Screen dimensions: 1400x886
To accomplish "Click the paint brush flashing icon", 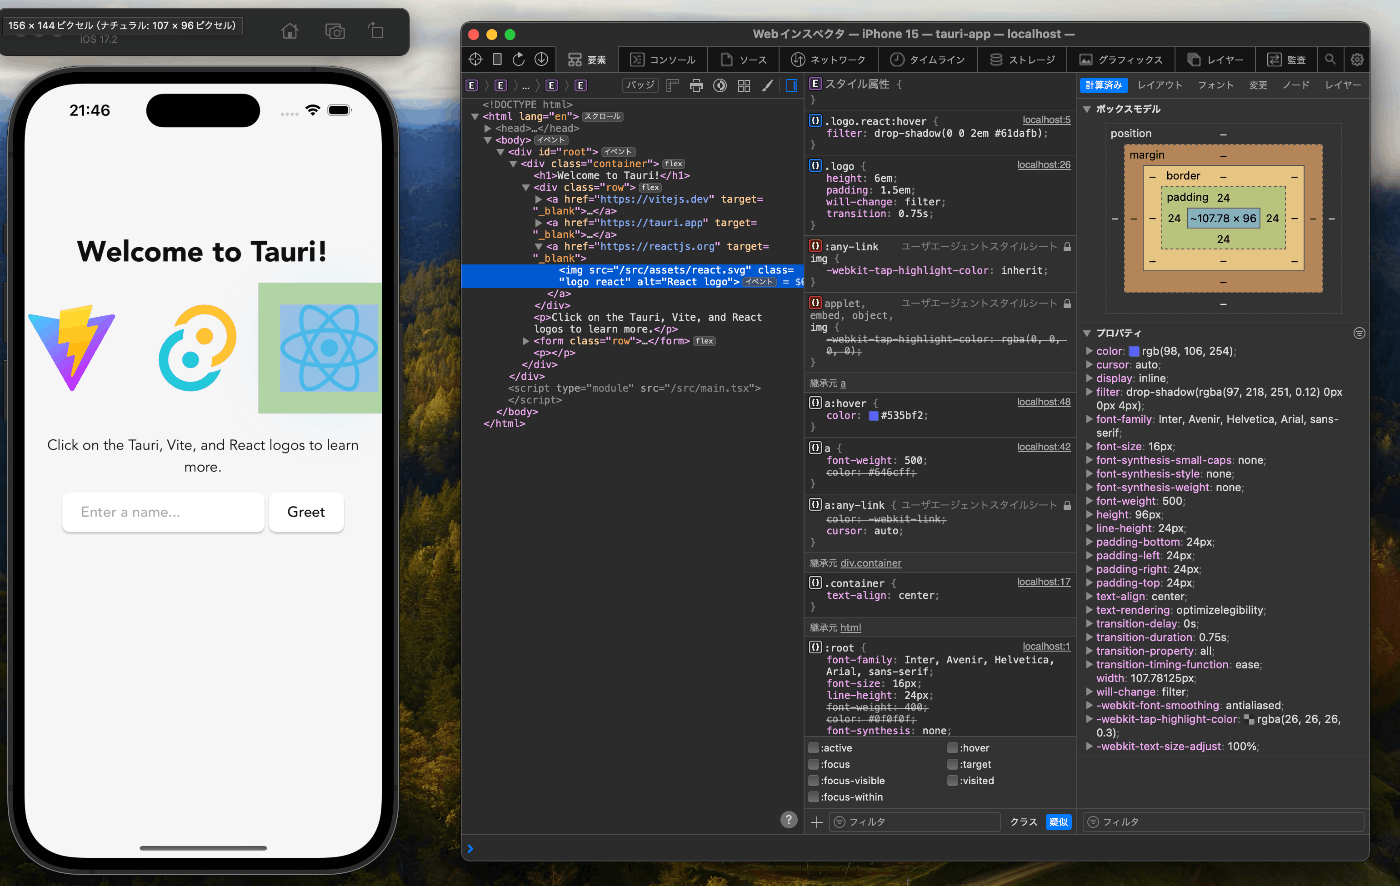I will pos(768,86).
